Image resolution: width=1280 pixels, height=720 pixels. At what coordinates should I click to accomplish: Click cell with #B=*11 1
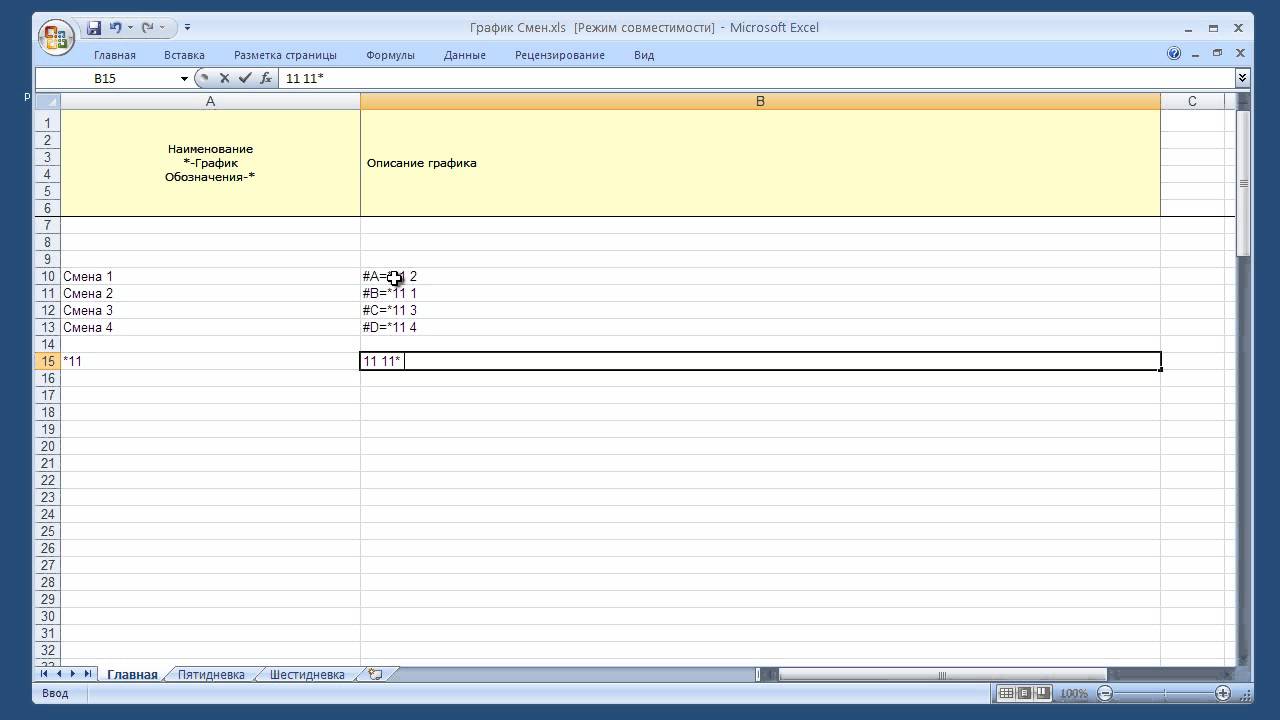point(760,294)
